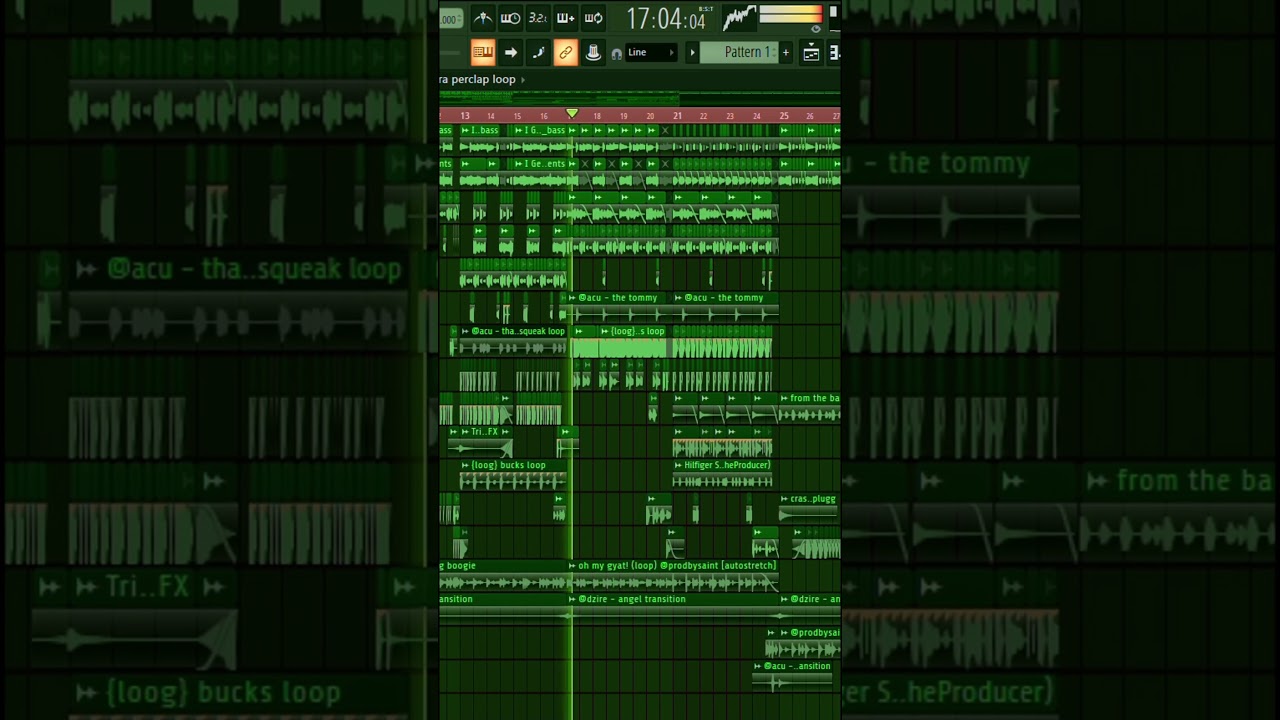Image resolution: width=1280 pixels, height=720 pixels.
Task: Click bar 13 on the timeline ruler
Action: click(465, 116)
